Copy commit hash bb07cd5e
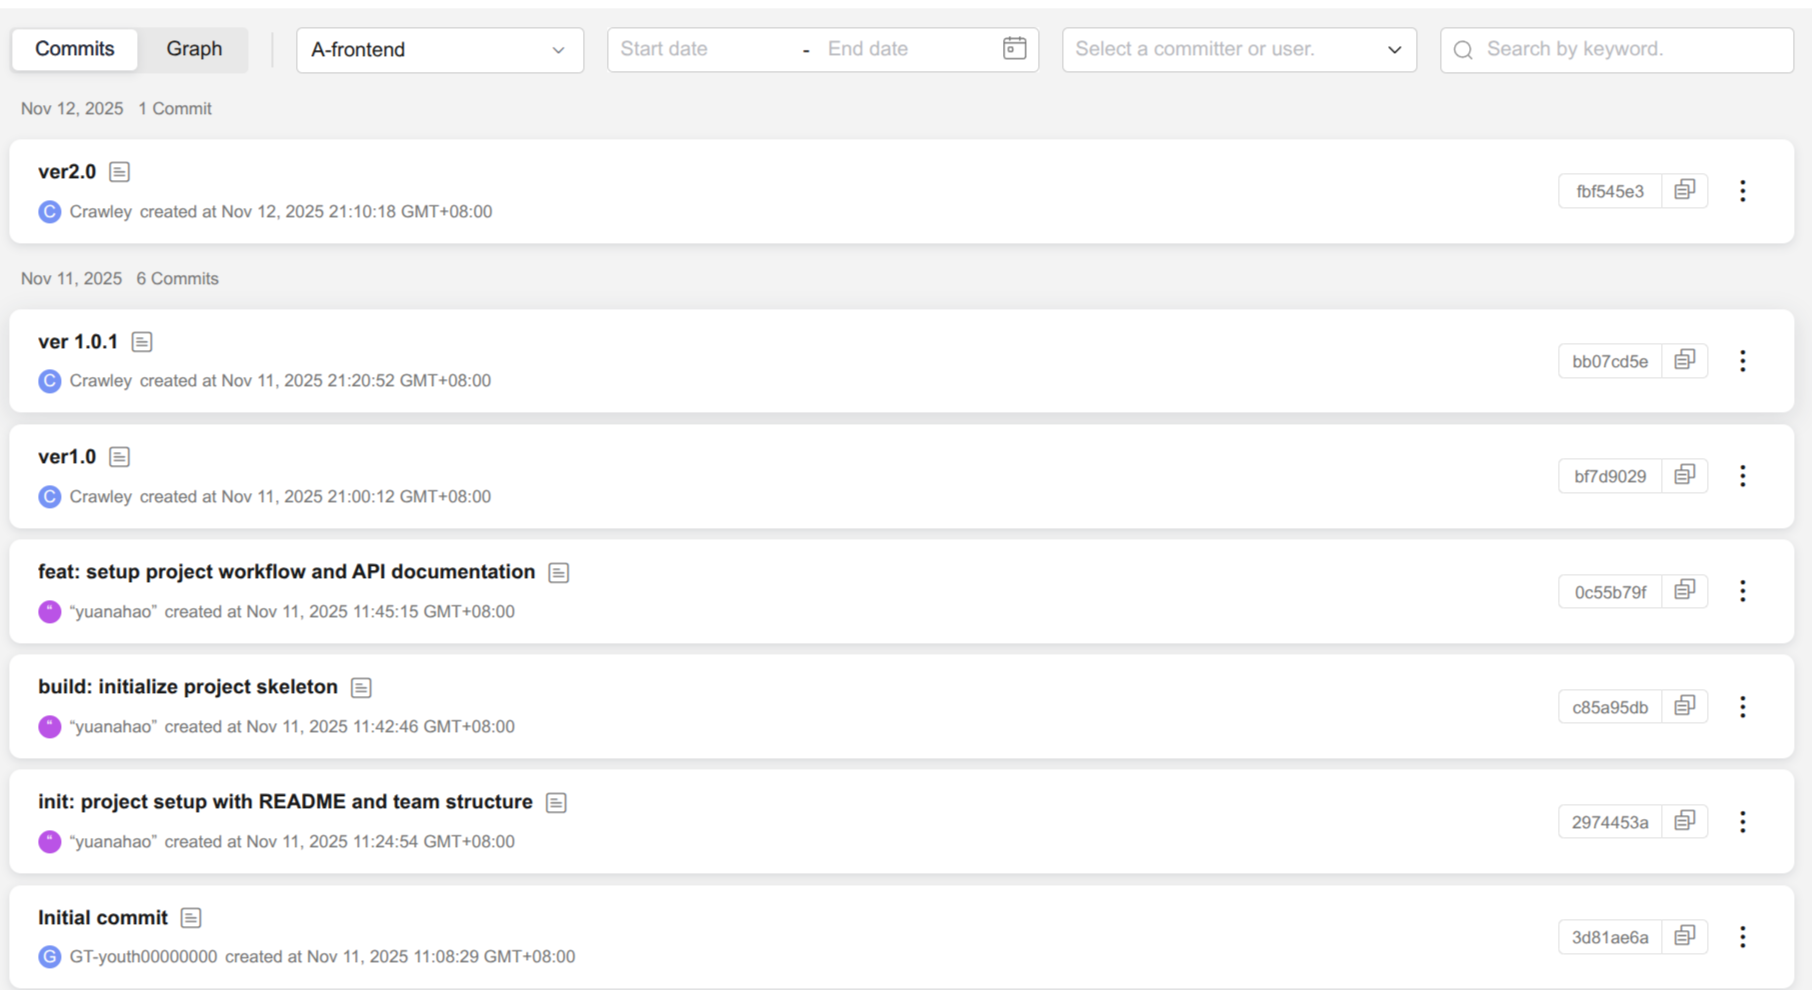 pos(1685,360)
